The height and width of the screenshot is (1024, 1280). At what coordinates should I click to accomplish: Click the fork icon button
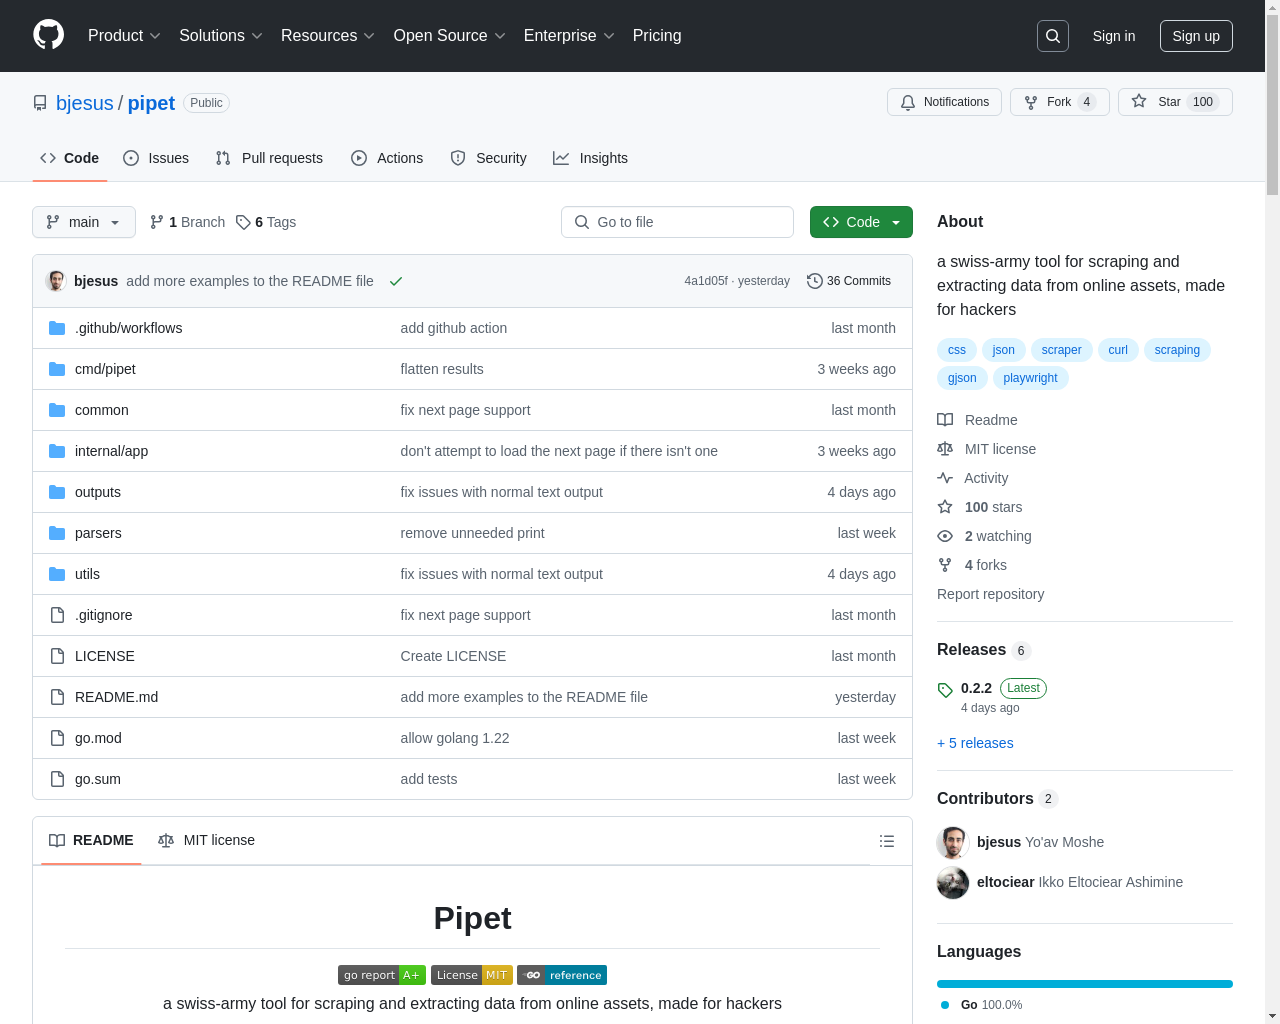[1031, 102]
